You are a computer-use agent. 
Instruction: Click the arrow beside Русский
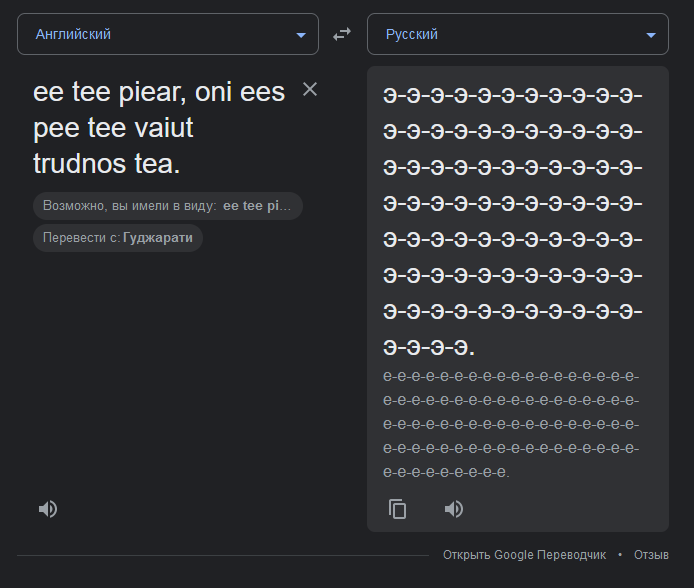point(651,35)
